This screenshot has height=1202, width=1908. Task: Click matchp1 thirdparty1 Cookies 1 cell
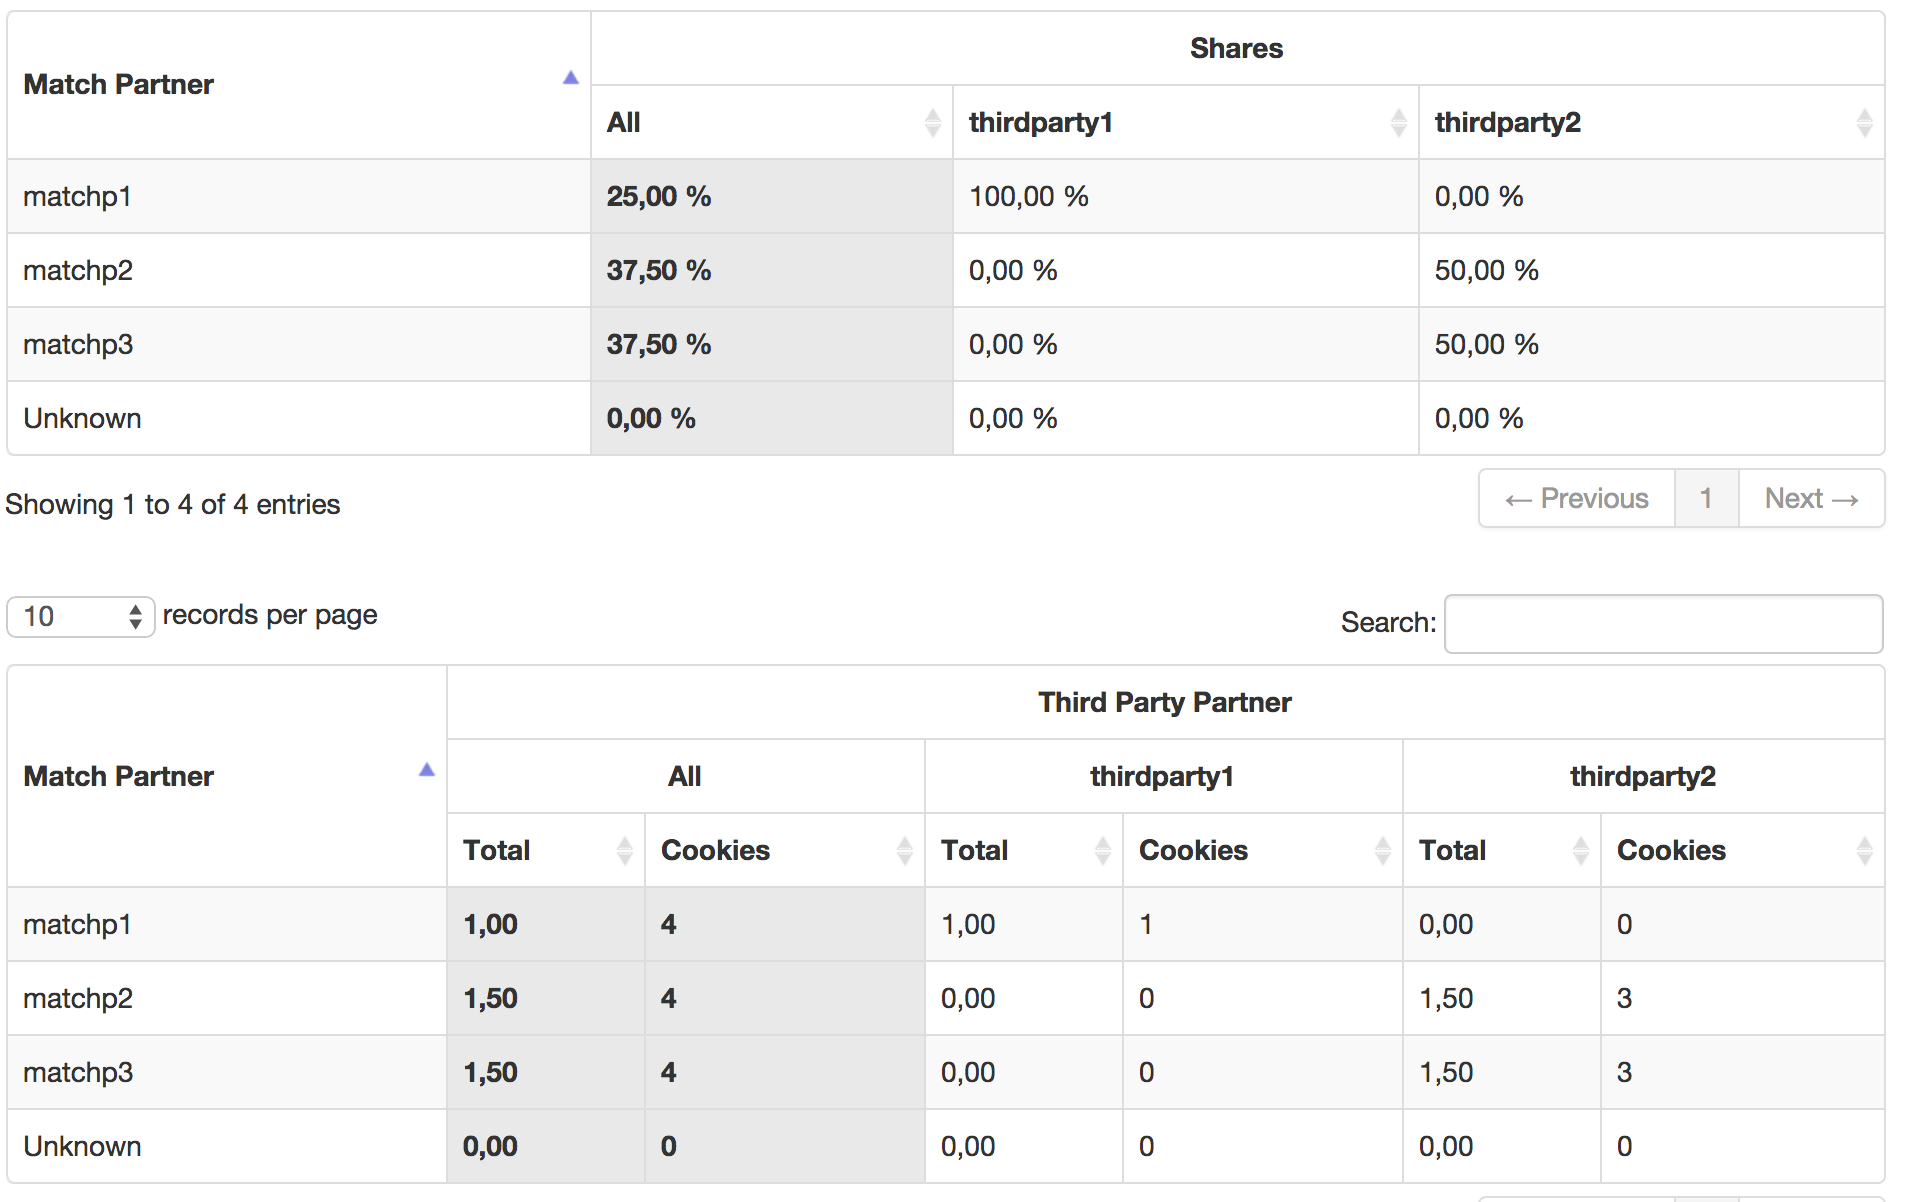(x=1263, y=924)
